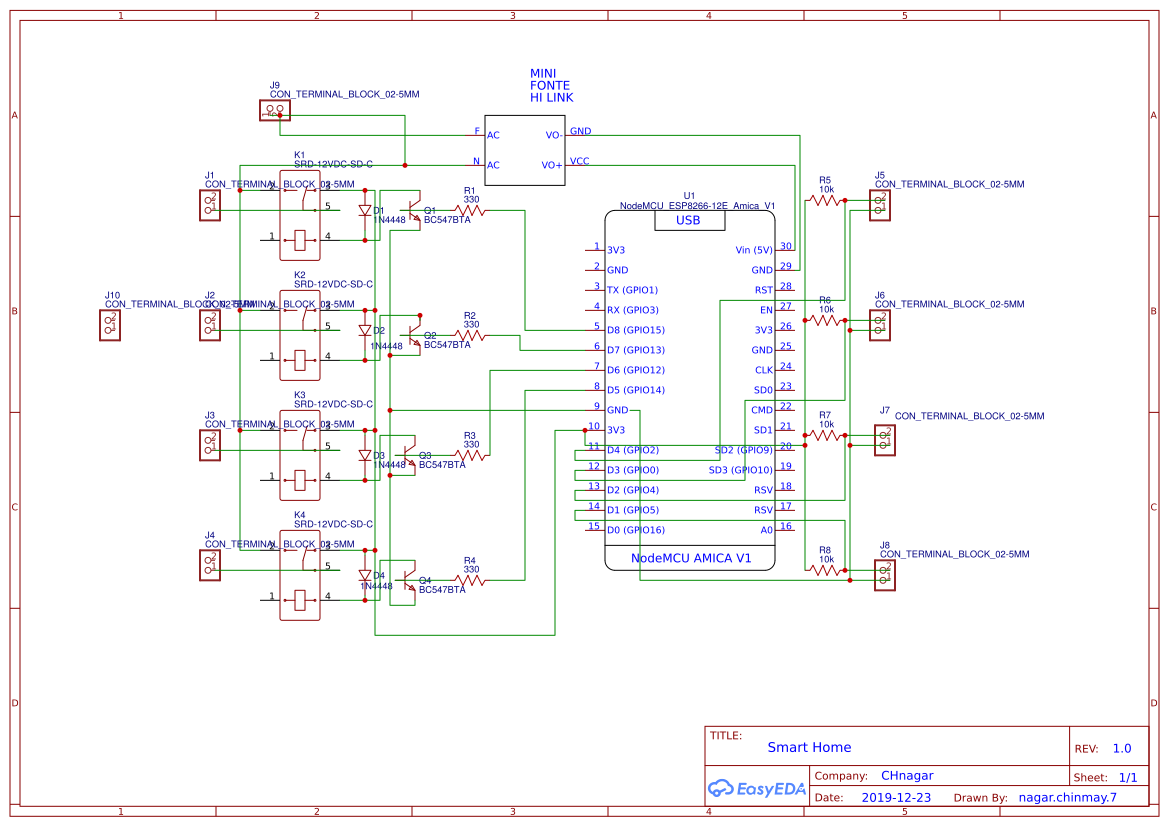The width and height of the screenshot is (1169, 827).
Task: Click the K4 relay symbol
Action: tap(300, 575)
